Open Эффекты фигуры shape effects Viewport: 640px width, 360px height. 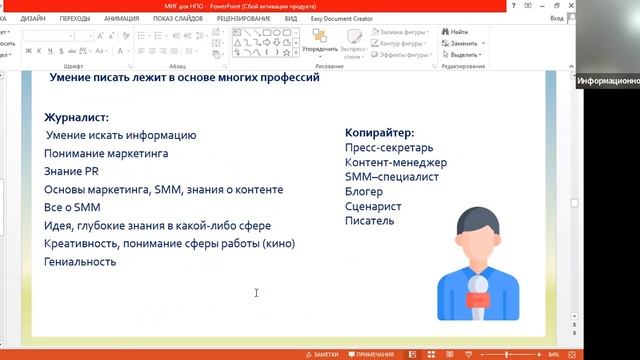[401, 55]
